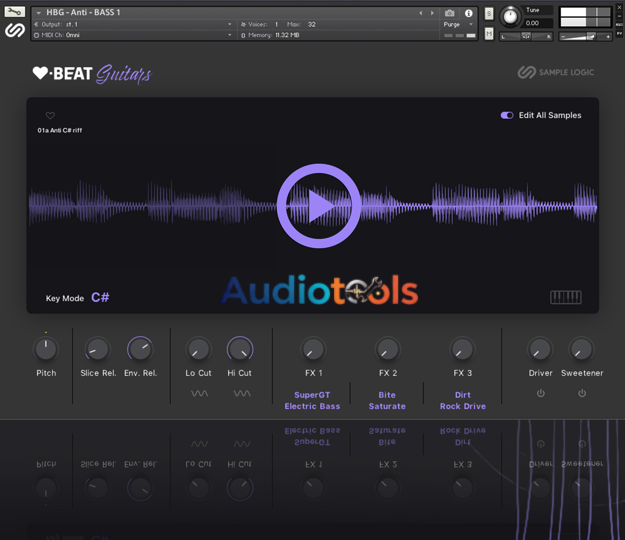The height and width of the screenshot is (540, 625).
Task: Click the Pitch knob
Action: 46,349
